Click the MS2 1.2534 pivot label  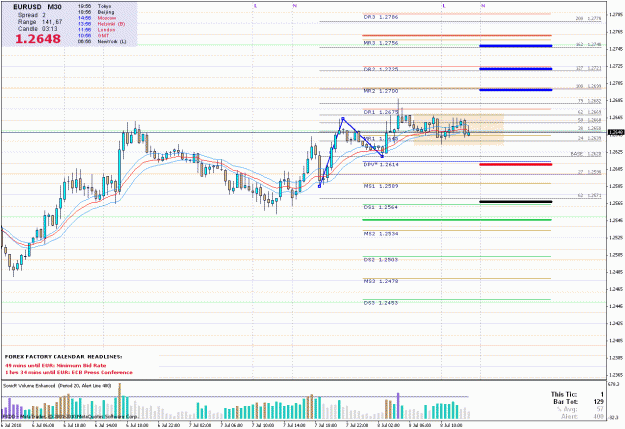(x=381, y=234)
